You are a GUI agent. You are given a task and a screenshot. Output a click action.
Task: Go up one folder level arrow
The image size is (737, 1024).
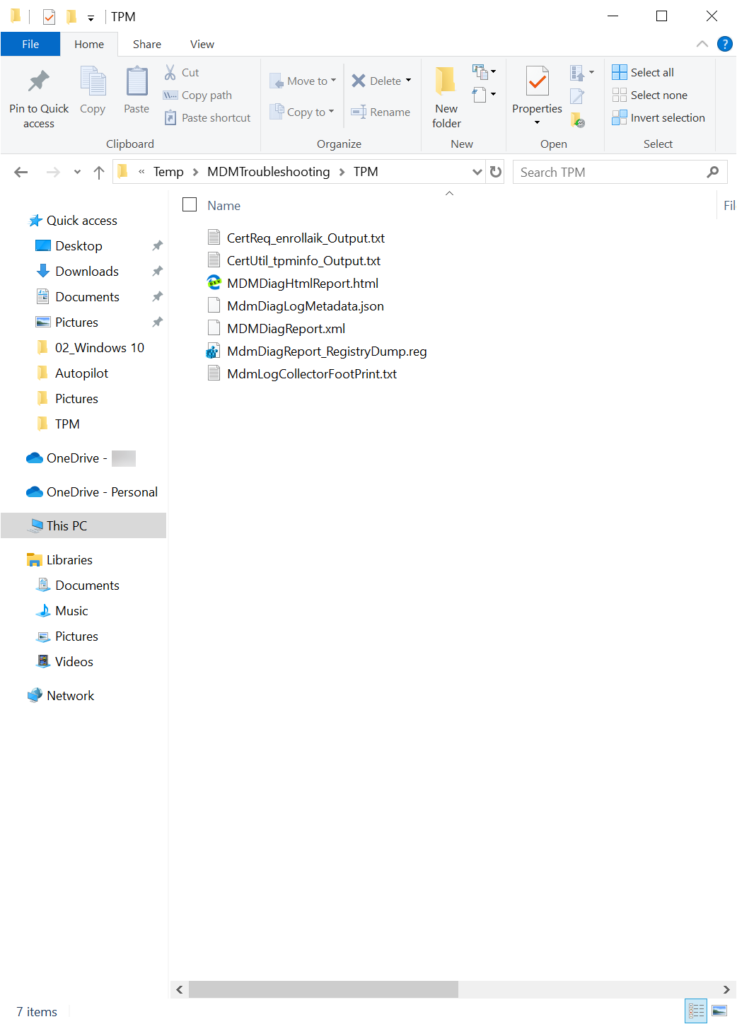tap(99, 172)
